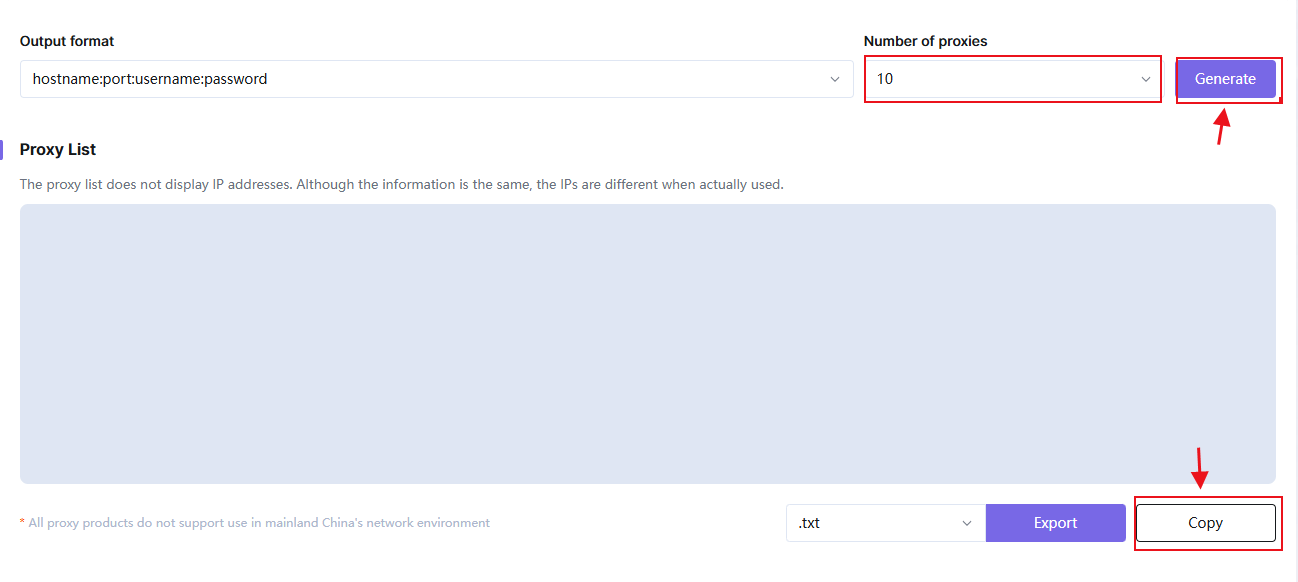The height and width of the screenshot is (582, 1298).
Task: Open the Number of proxies dropdown
Action: [x=1010, y=79]
